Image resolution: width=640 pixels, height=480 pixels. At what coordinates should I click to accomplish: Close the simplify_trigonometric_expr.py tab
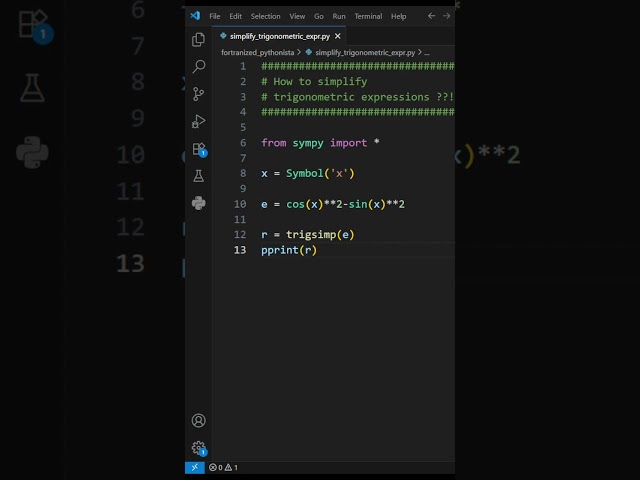click(x=338, y=36)
